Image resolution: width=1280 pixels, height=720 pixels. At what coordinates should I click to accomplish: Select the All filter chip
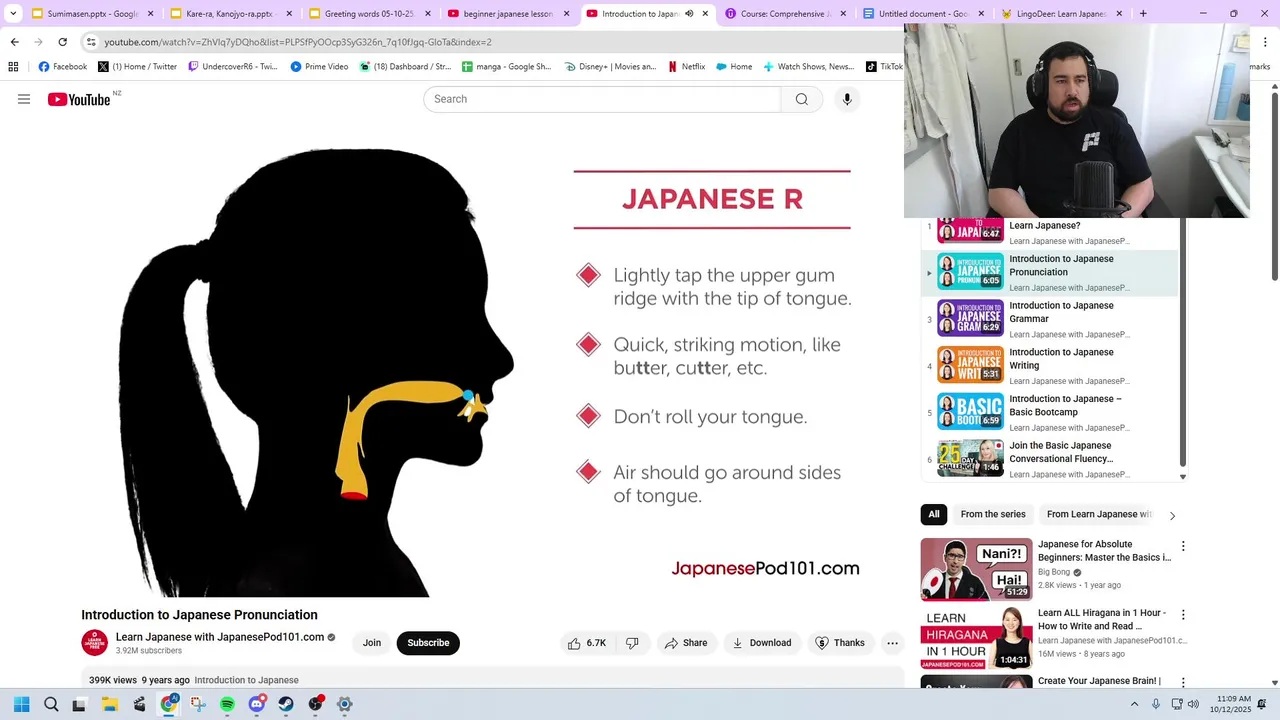click(x=934, y=514)
